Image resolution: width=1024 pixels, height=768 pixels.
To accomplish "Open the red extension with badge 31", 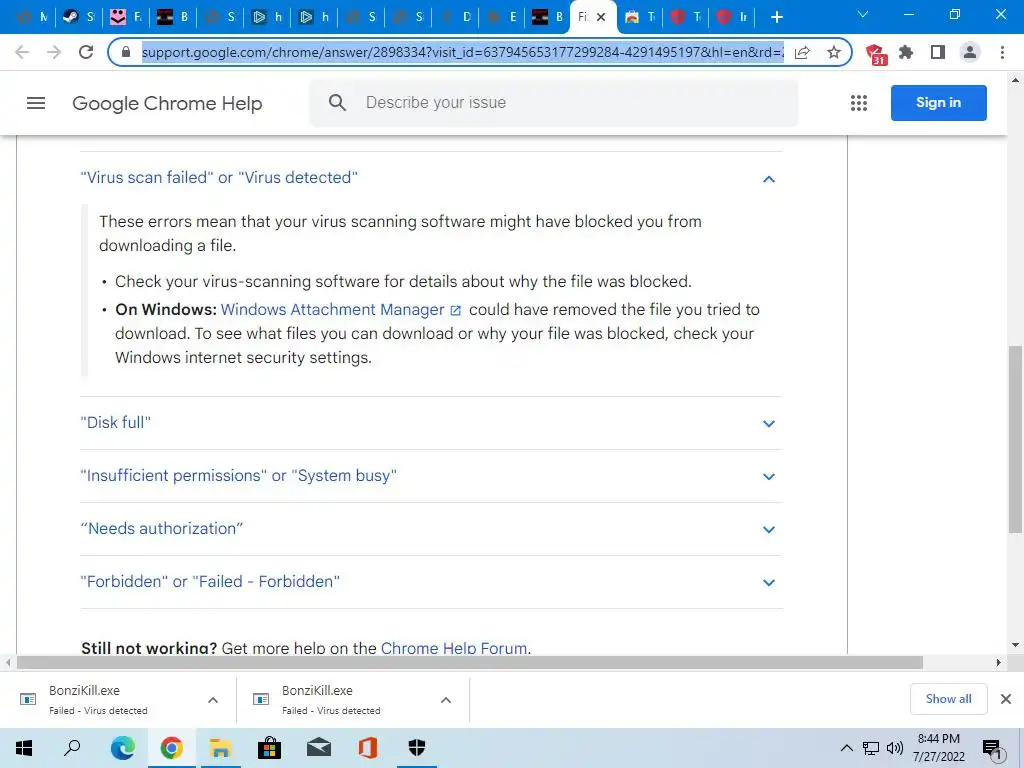I will point(875,54).
